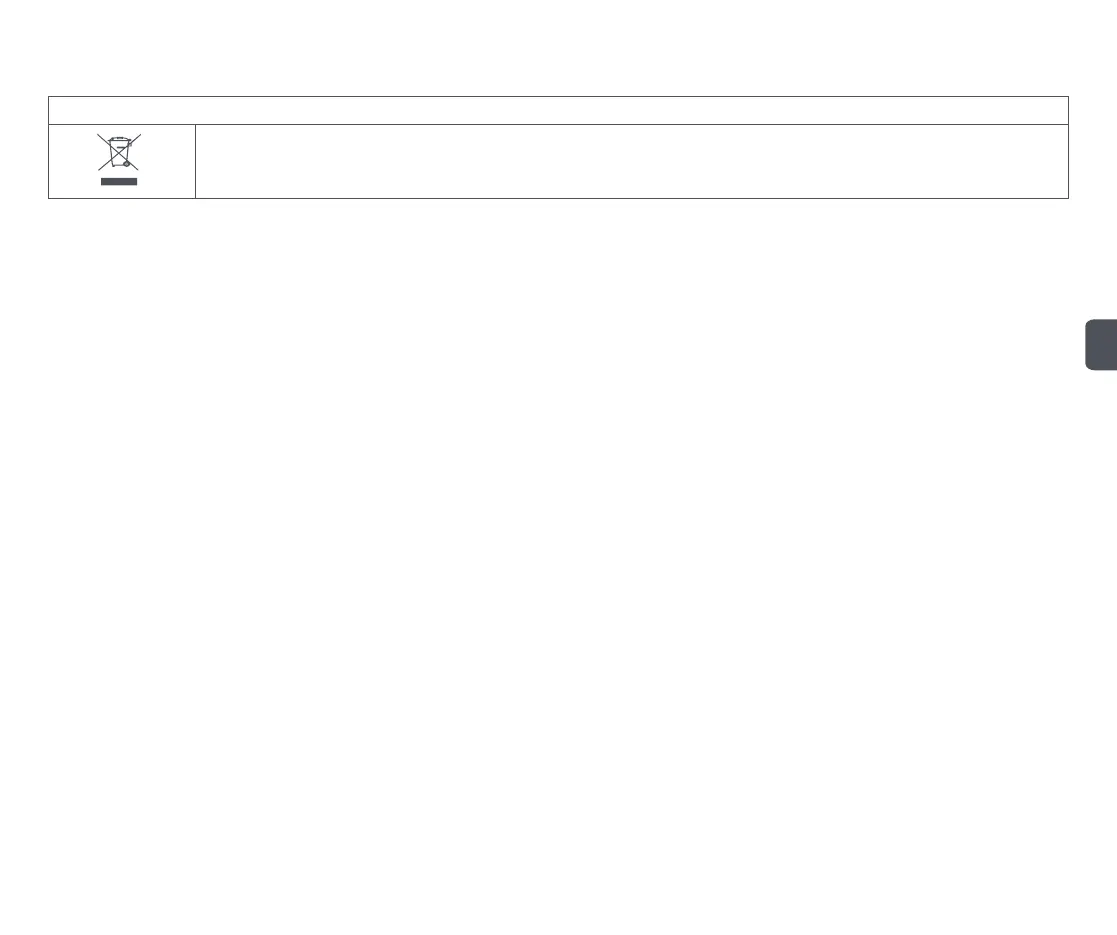Screen dimensions: 1117x935
Task: Click the lid of the wheelie bin symbol
Action: (x=119, y=140)
